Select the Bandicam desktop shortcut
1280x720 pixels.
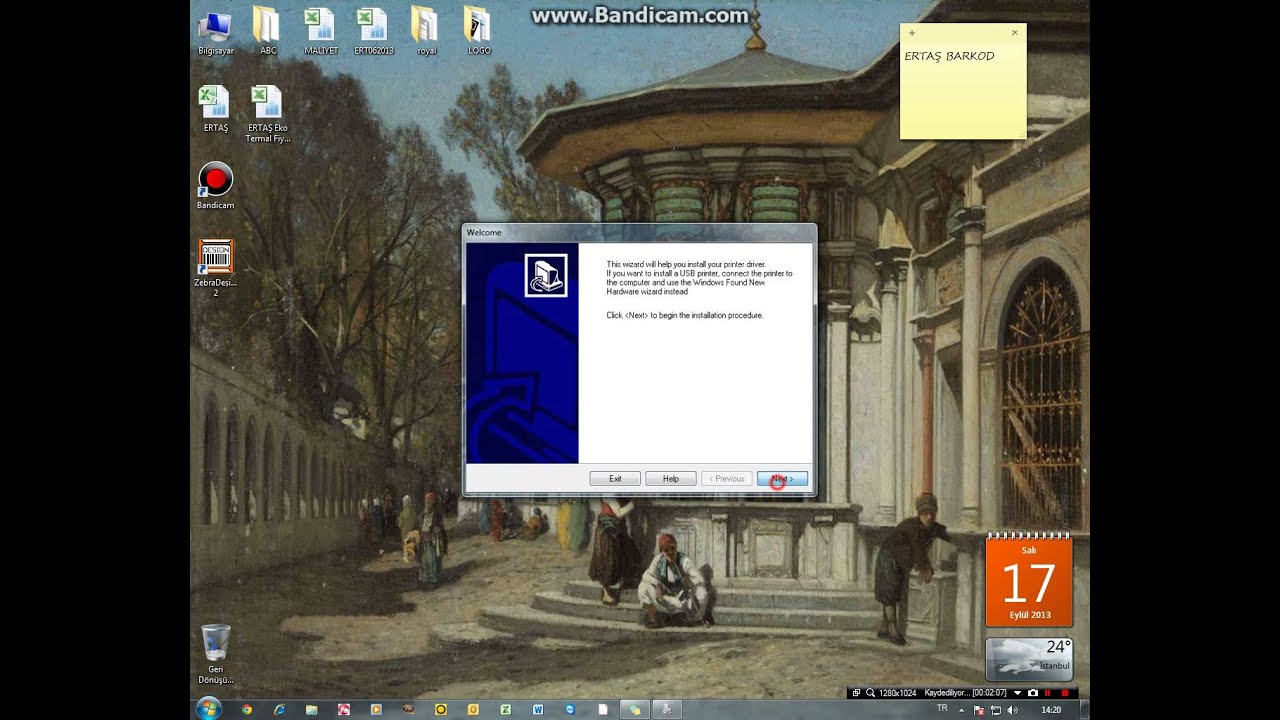click(215, 186)
